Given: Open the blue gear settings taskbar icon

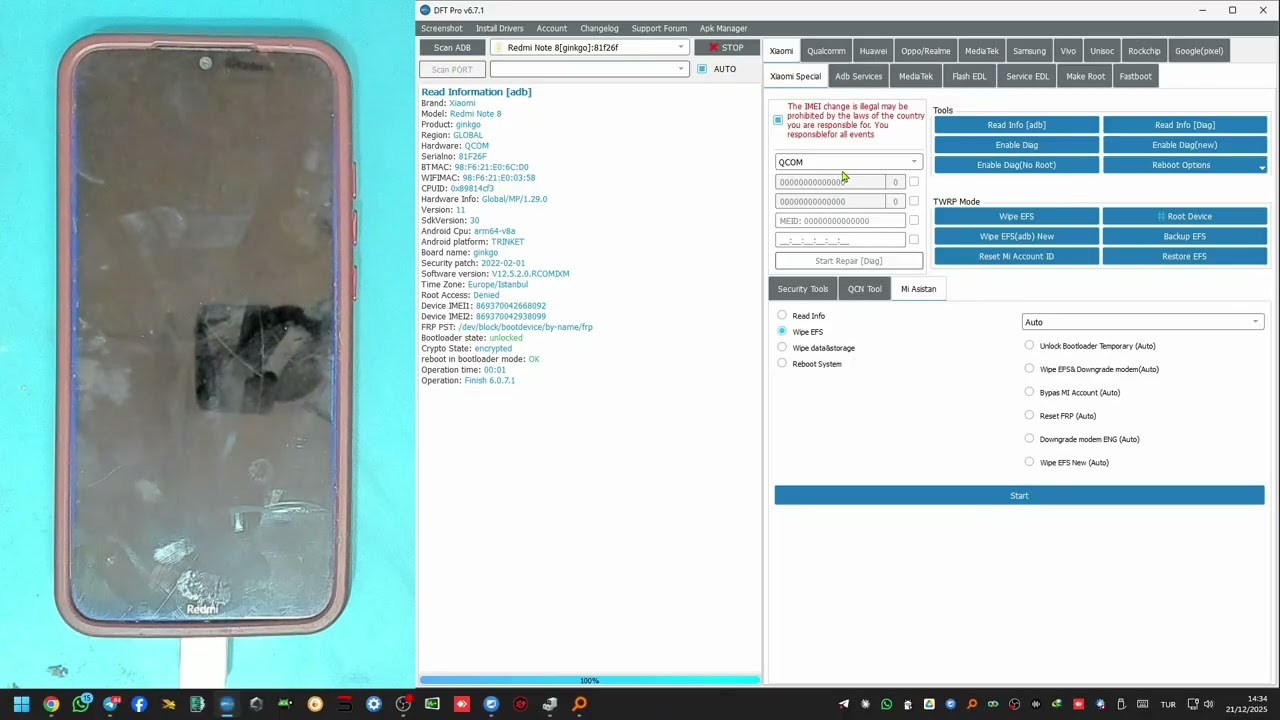Looking at the screenshot, I should (374, 704).
